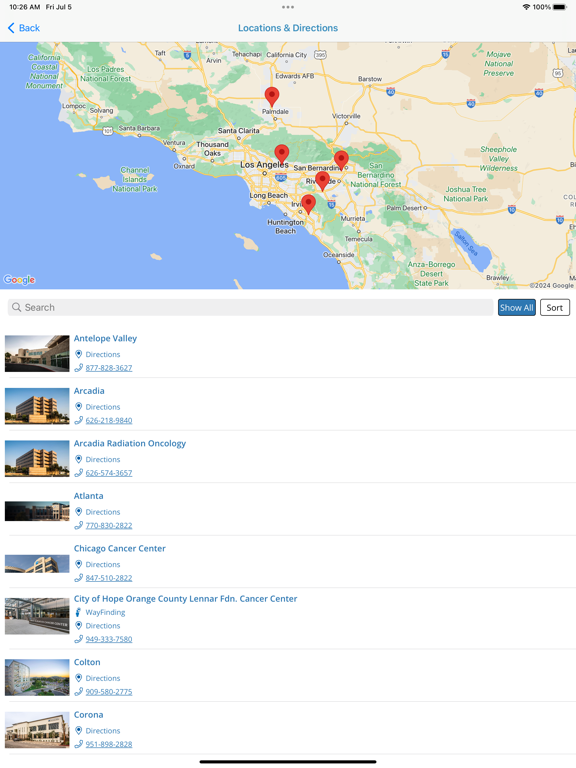Image resolution: width=576 pixels, height=768 pixels.
Task: Tap the Back chevron icon
Action: (x=11, y=28)
